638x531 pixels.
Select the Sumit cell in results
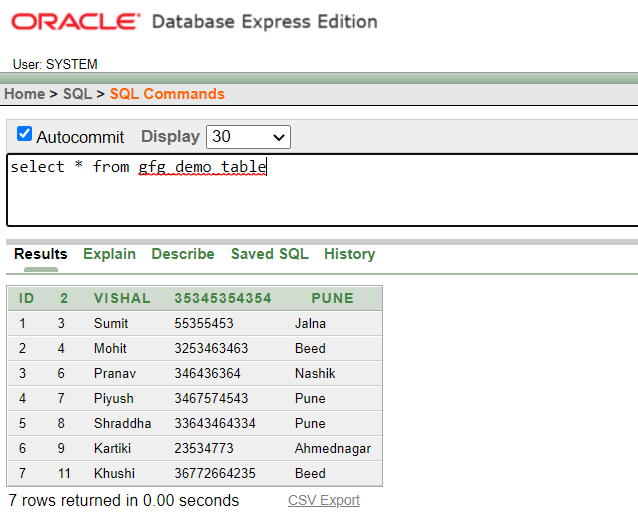click(x=111, y=323)
